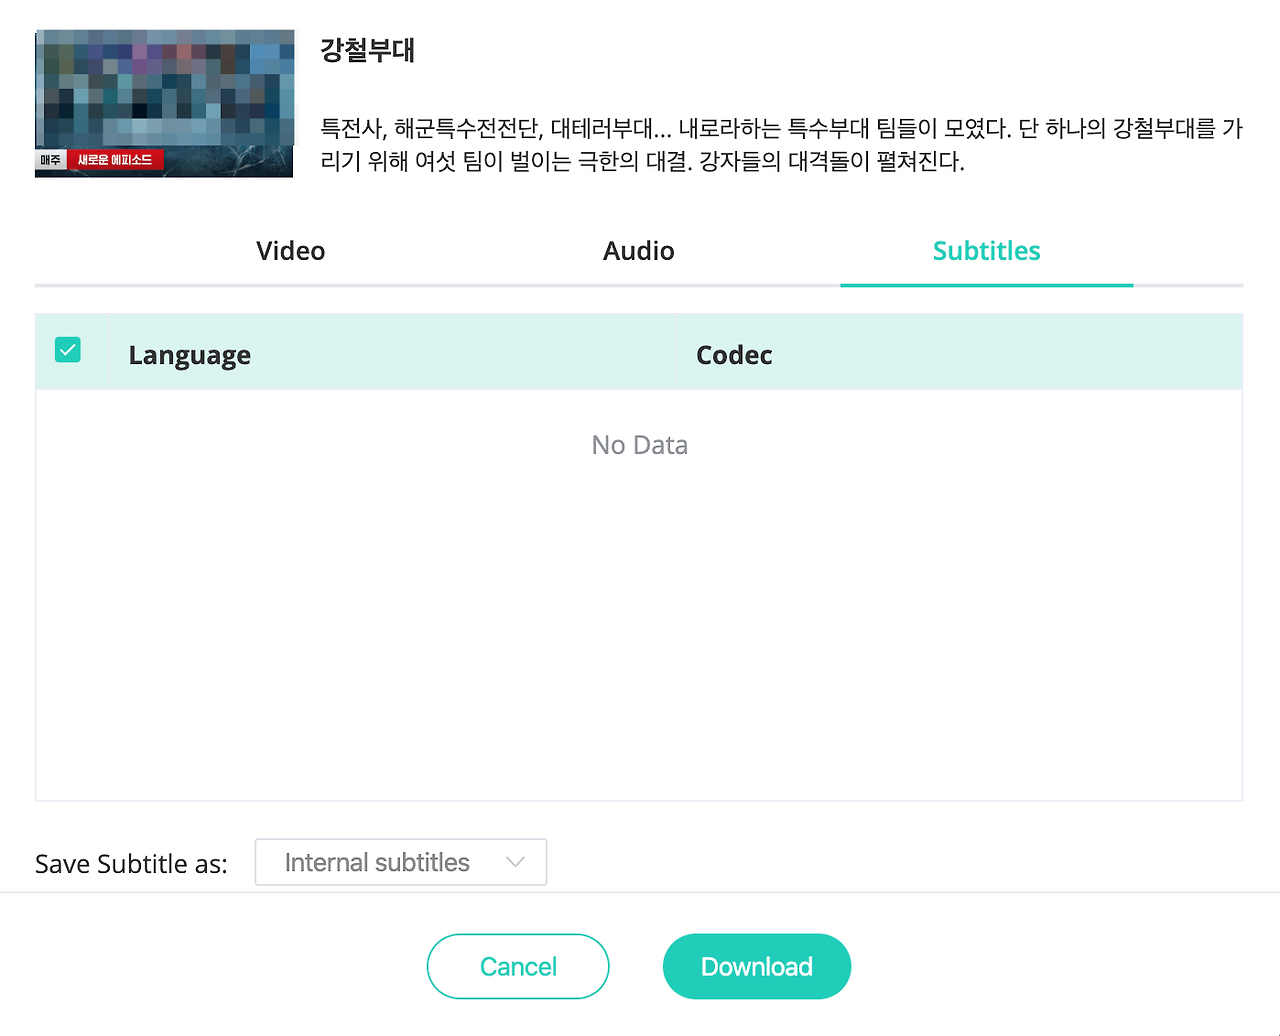
Task: Click the Save Subtitle as label
Action: click(130, 863)
